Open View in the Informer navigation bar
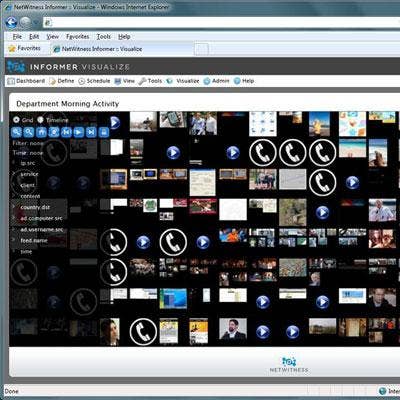Viewport: 400px width, 400px height. point(124,81)
